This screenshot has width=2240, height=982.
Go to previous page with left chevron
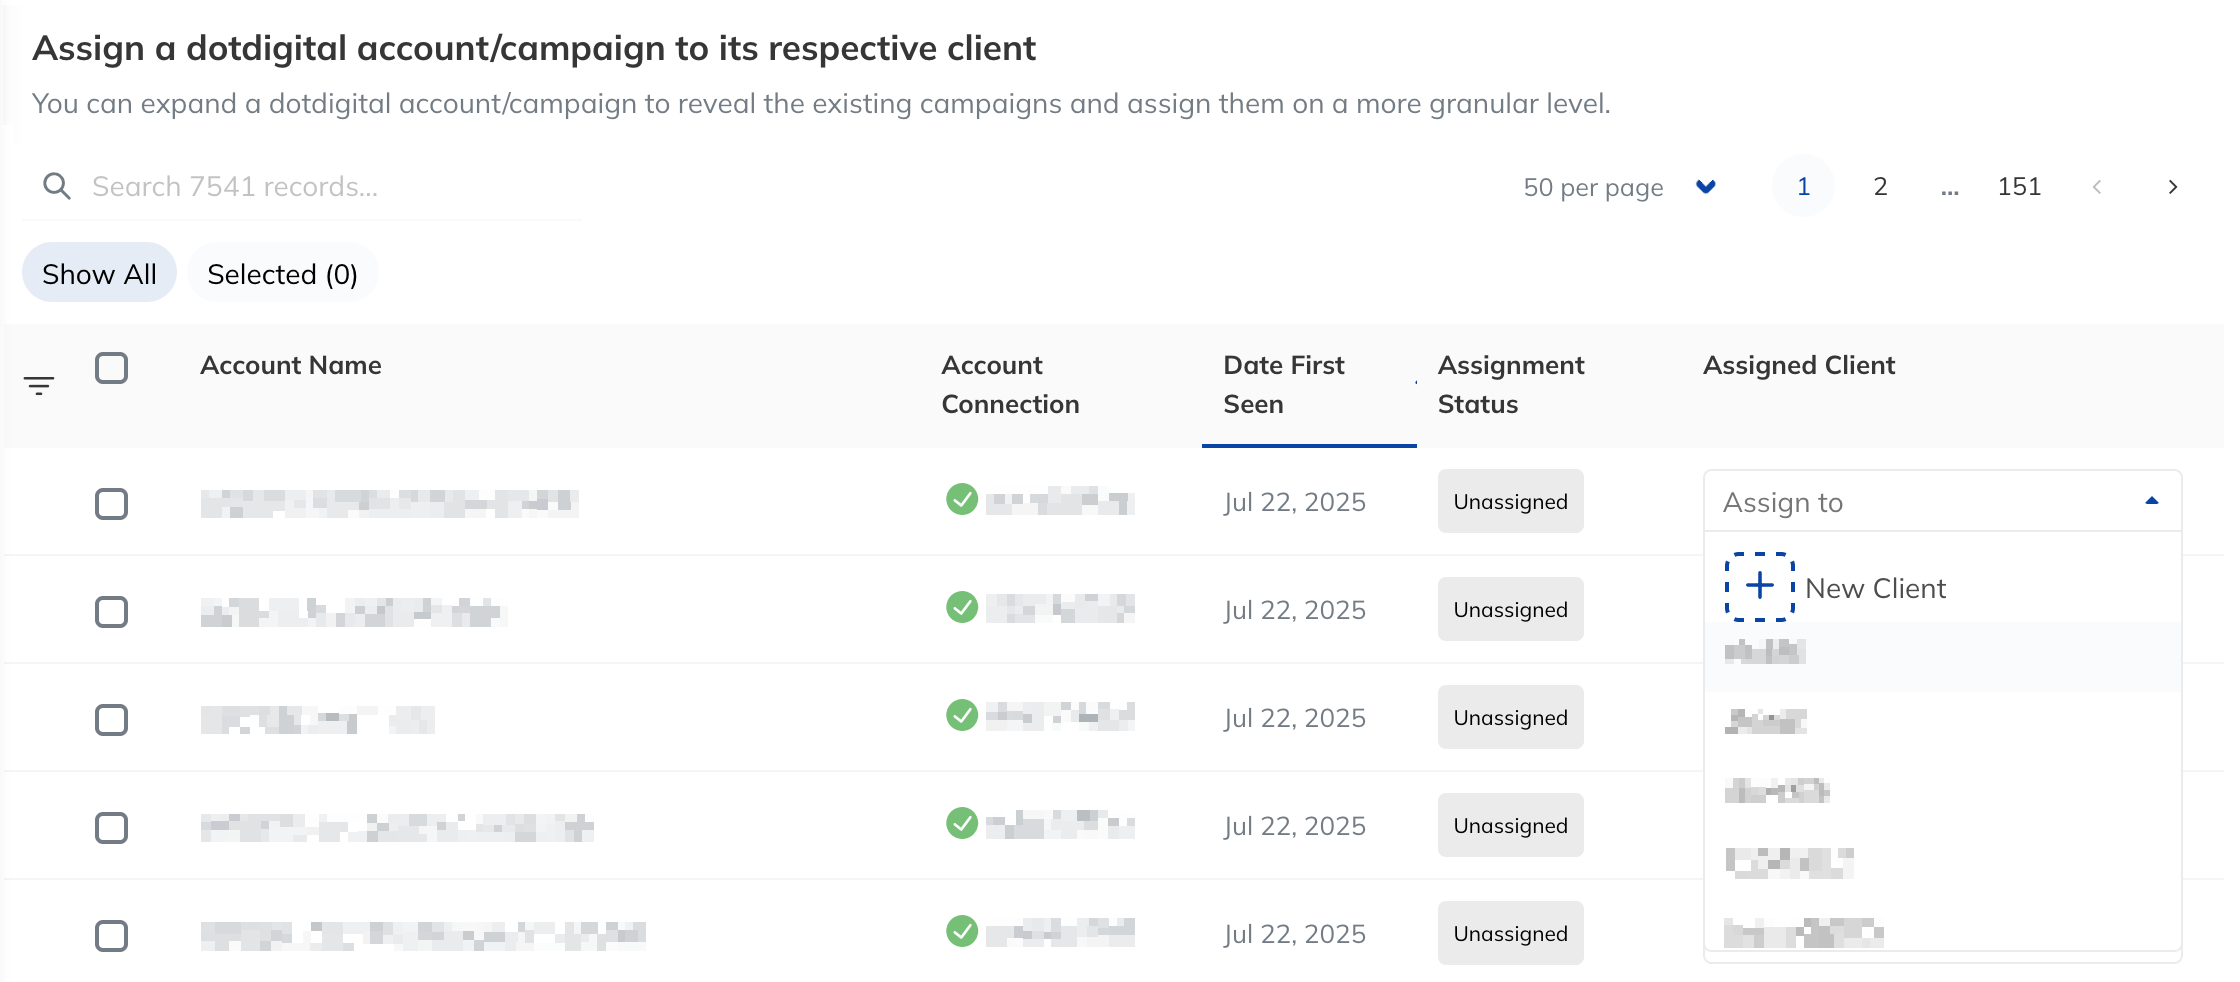point(2097,187)
